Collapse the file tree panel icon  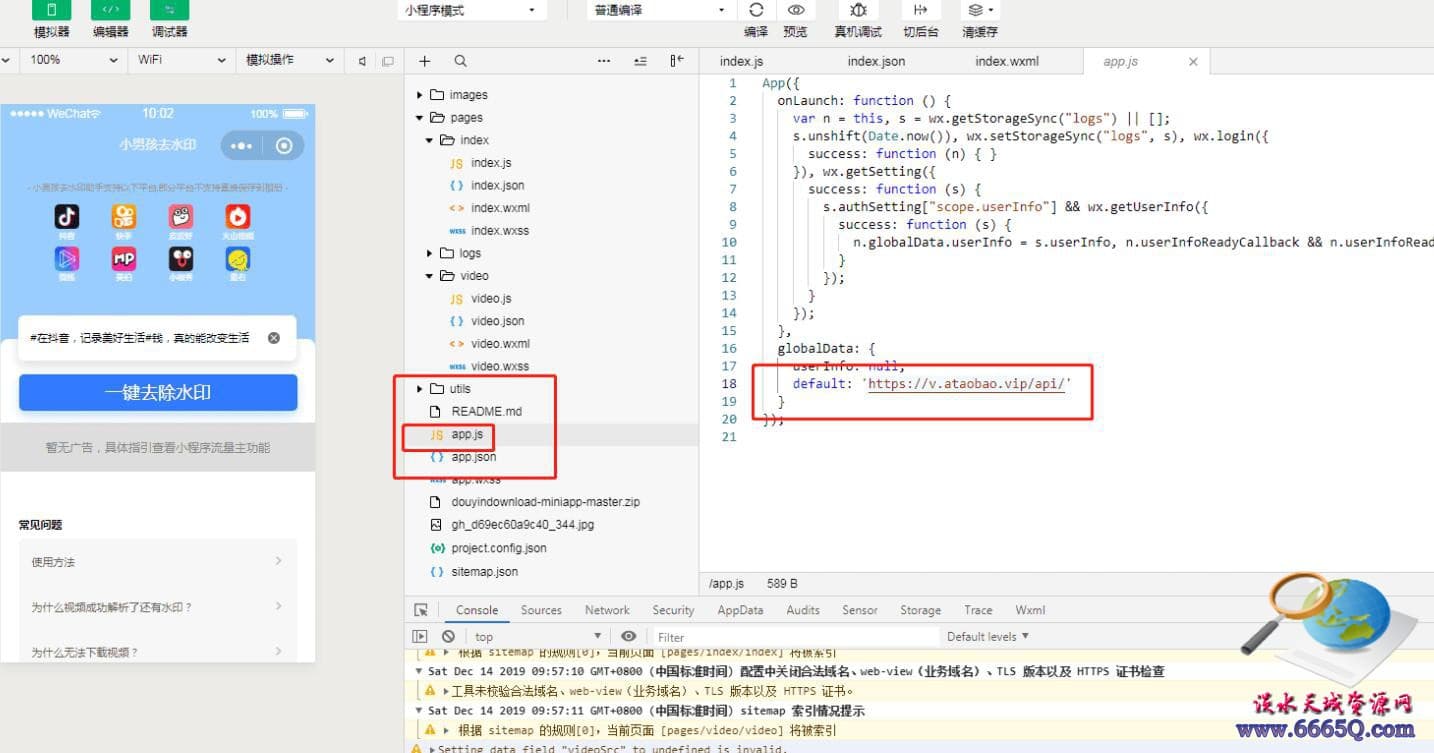[677, 61]
